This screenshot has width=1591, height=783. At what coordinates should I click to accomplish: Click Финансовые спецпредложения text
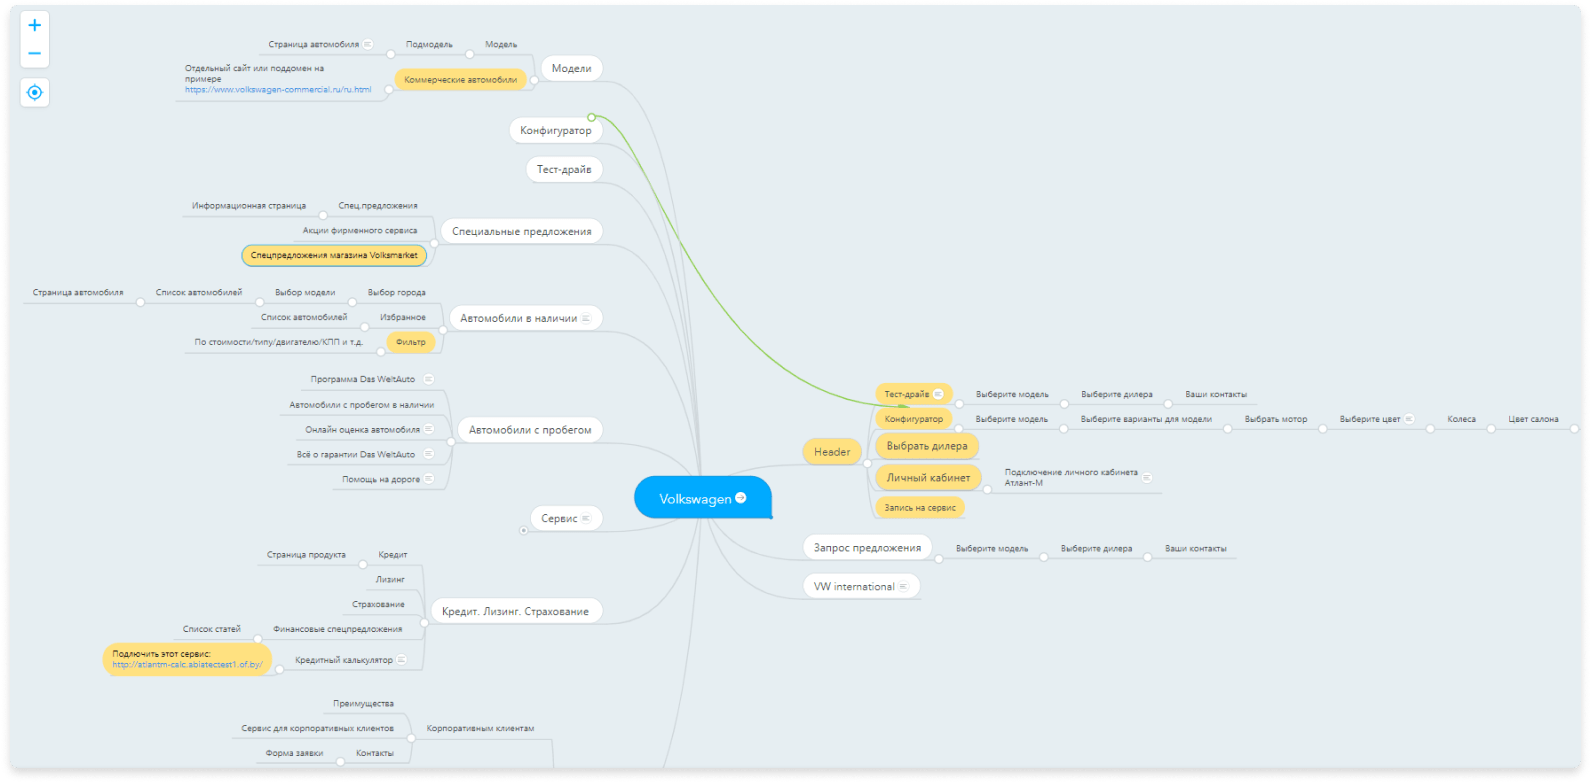(338, 630)
